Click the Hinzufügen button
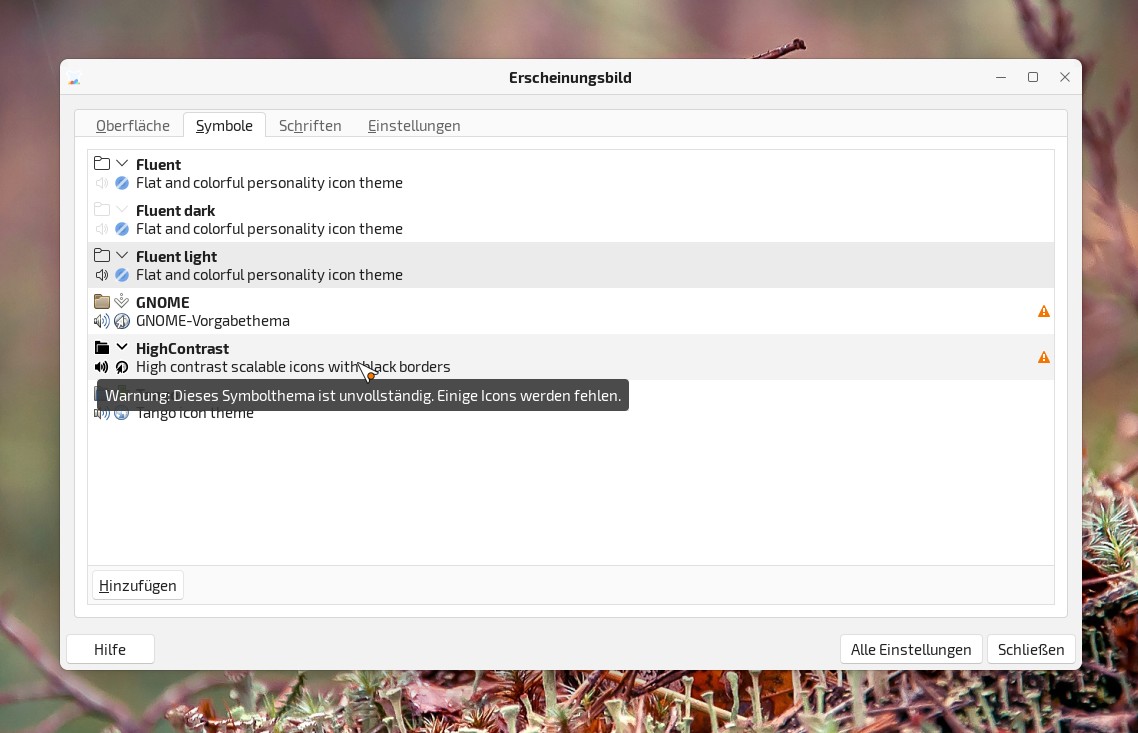This screenshot has height=733, width=1138. (138, 586)
